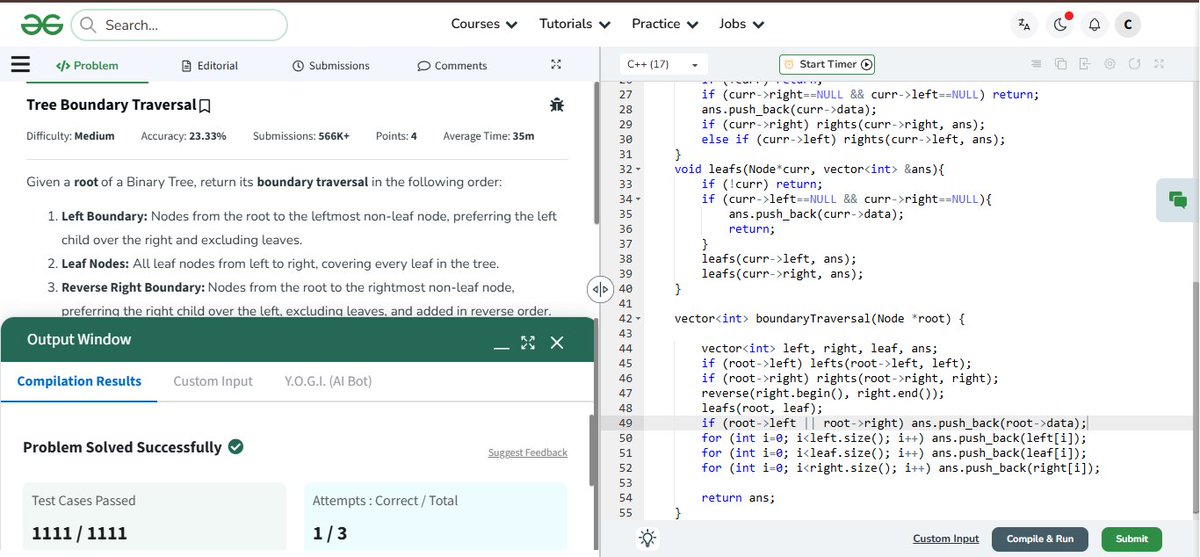Switch to the Comments tab
Screen dimensions: 1200x557
(452, 66)
